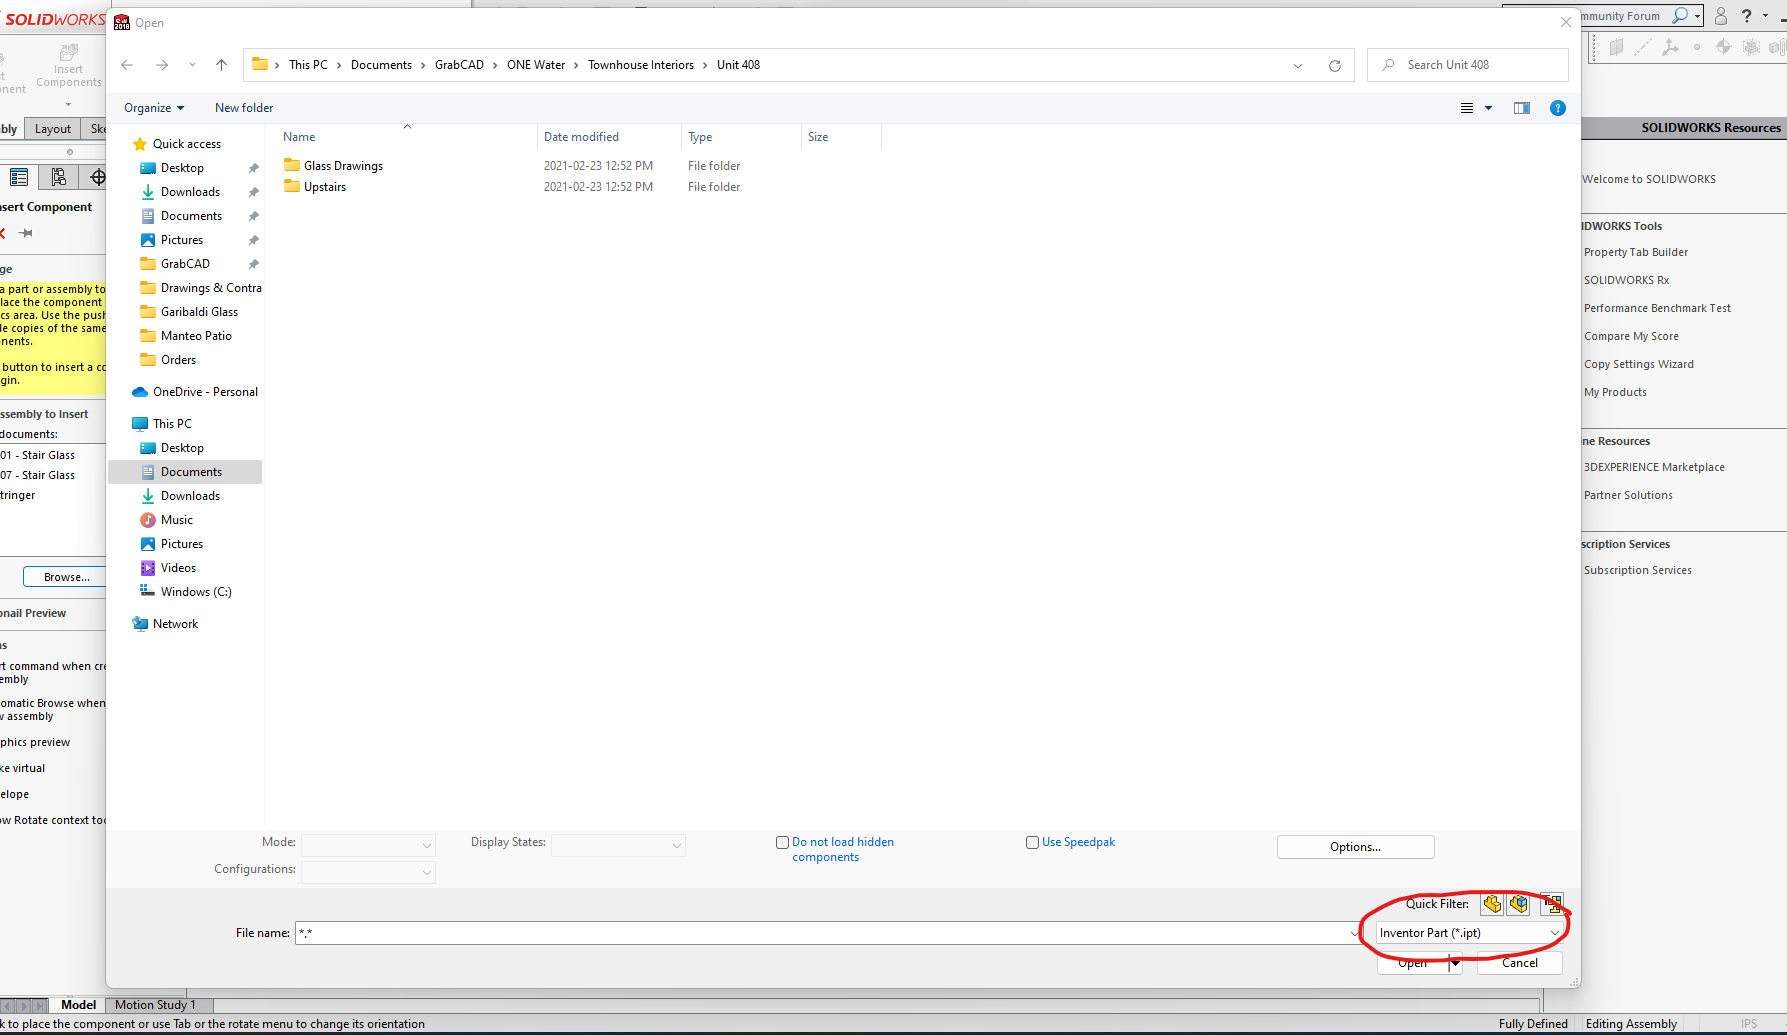Refresh the Unit 408 folder listing
This screenshot has width=1787, height=1035.
(x=1334, y=65)
